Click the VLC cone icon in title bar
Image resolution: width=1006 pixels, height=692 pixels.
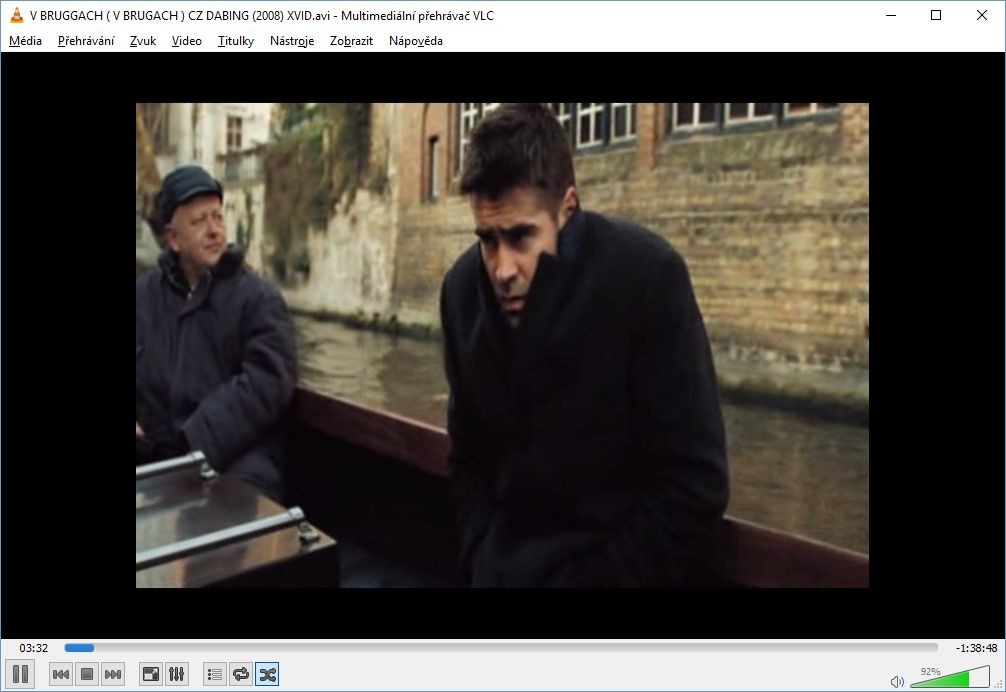[16, 15]
